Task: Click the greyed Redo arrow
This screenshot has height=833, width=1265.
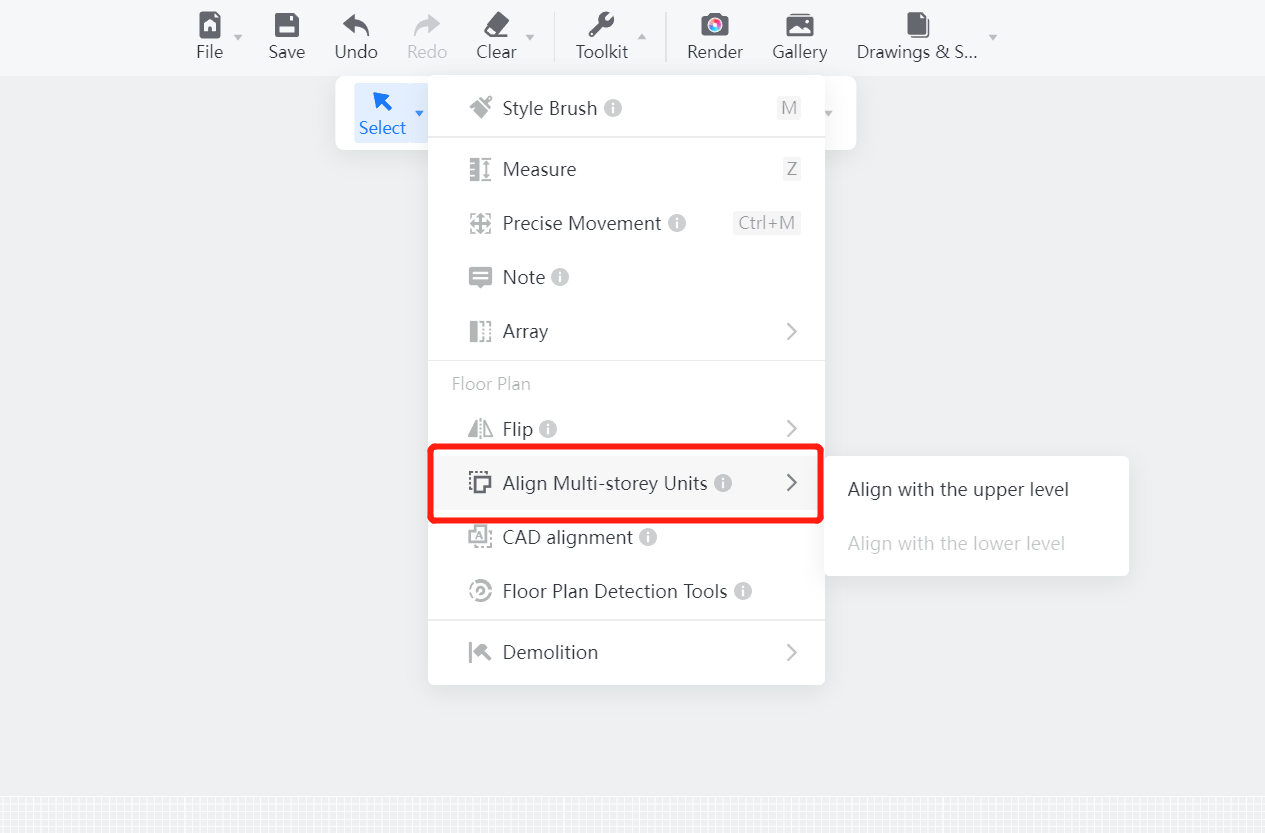Action: click(427, 25)
